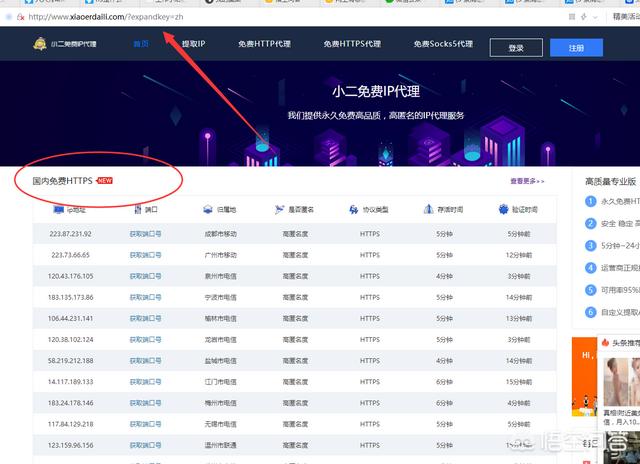Get port number for 106.44.231.141
Screen dimensions: 640x464
145,318
